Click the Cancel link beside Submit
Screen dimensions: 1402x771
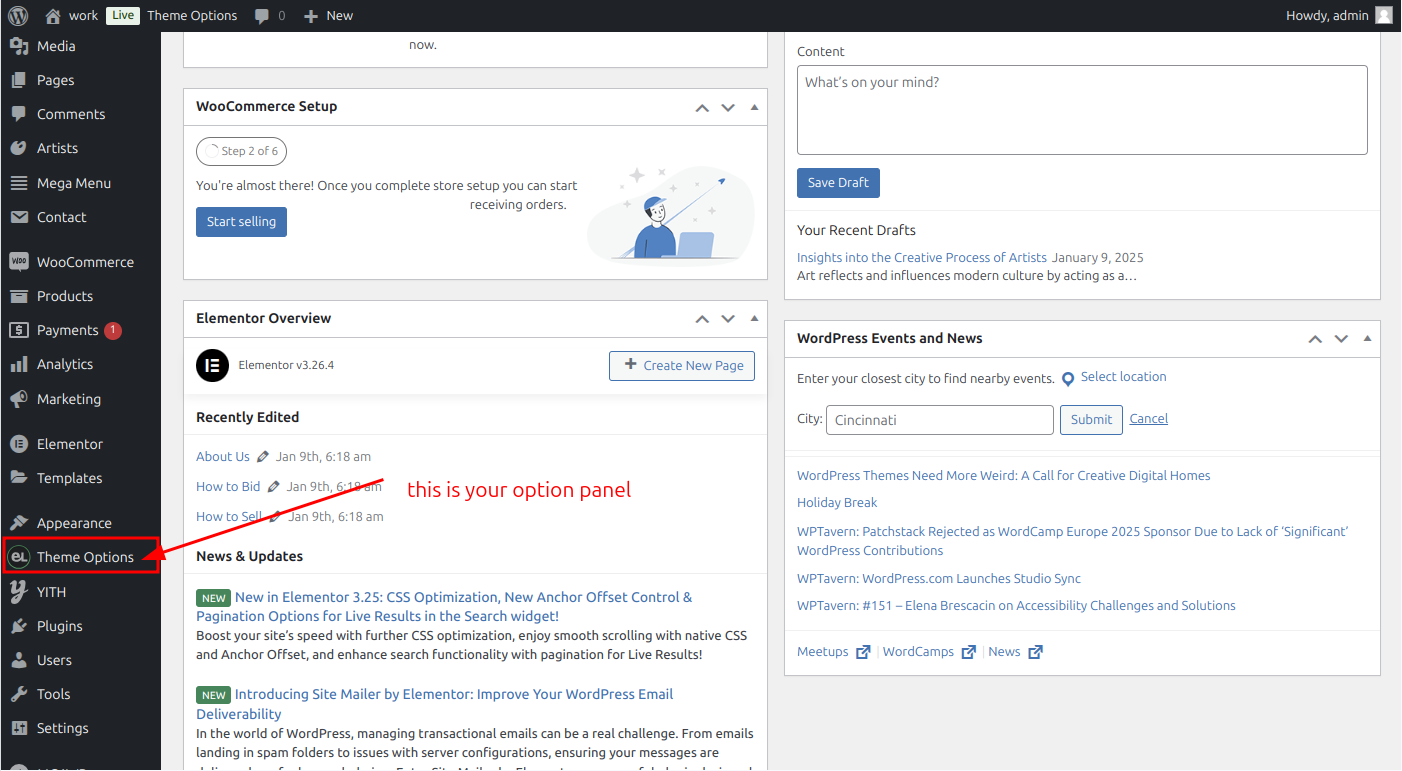1148,419
